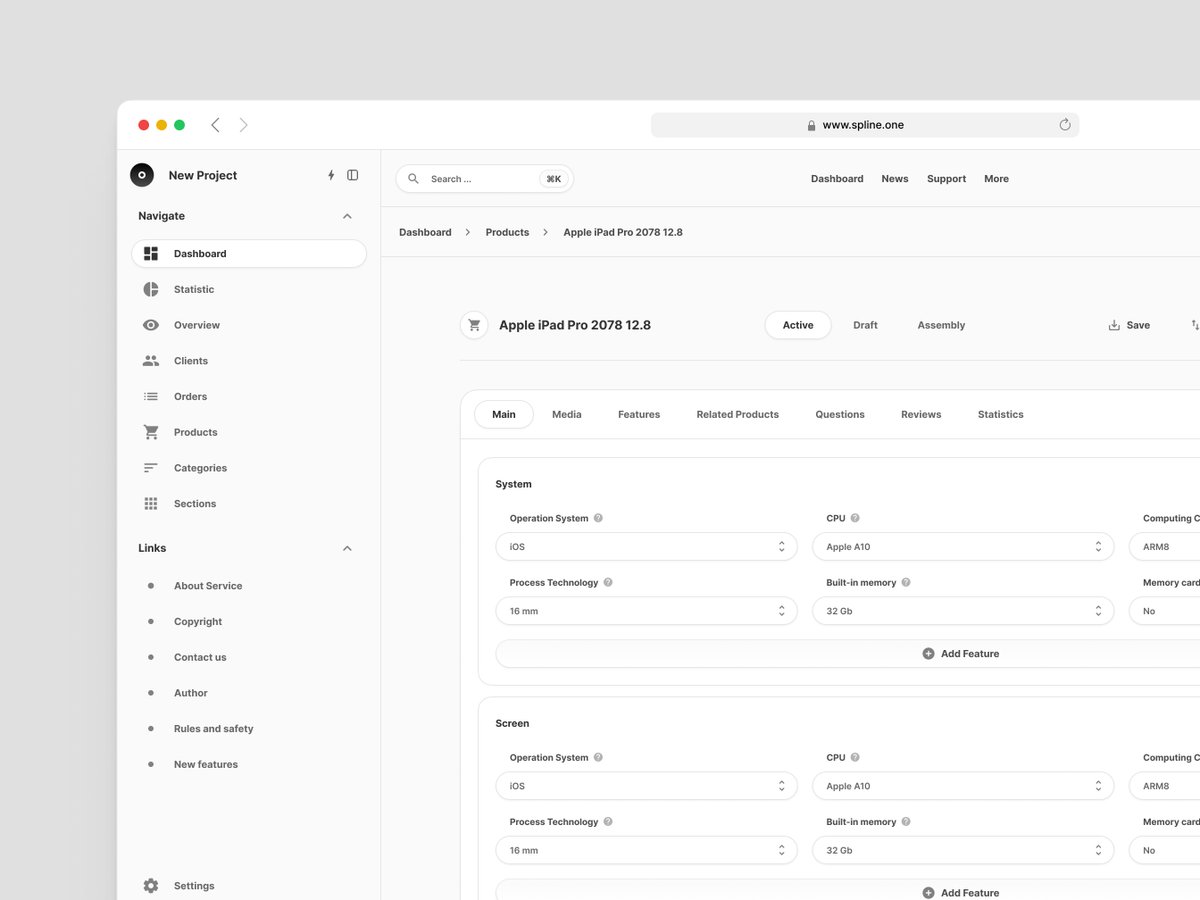Click the search magnifier icon
This screenshot has height=900, width=1200.
(x=413, y=179)
